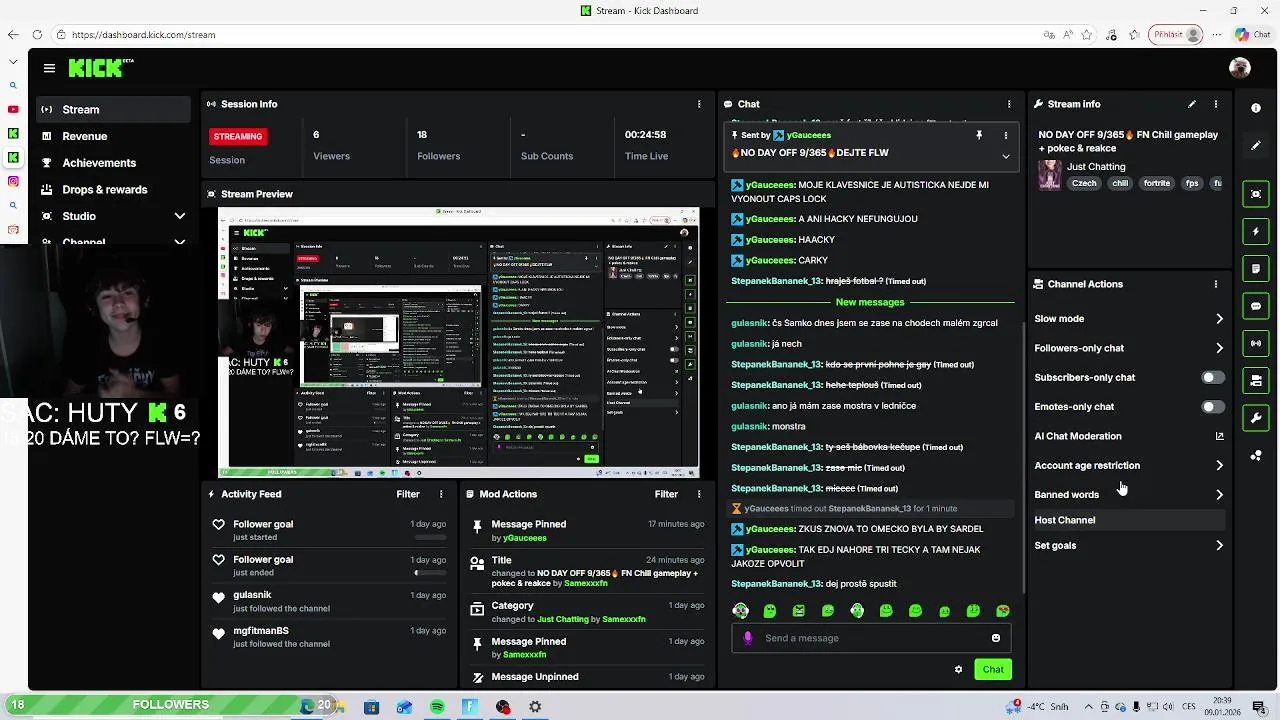Open Slow mode options
This screenshot has width=1280, height=720.
(1129, 319)
